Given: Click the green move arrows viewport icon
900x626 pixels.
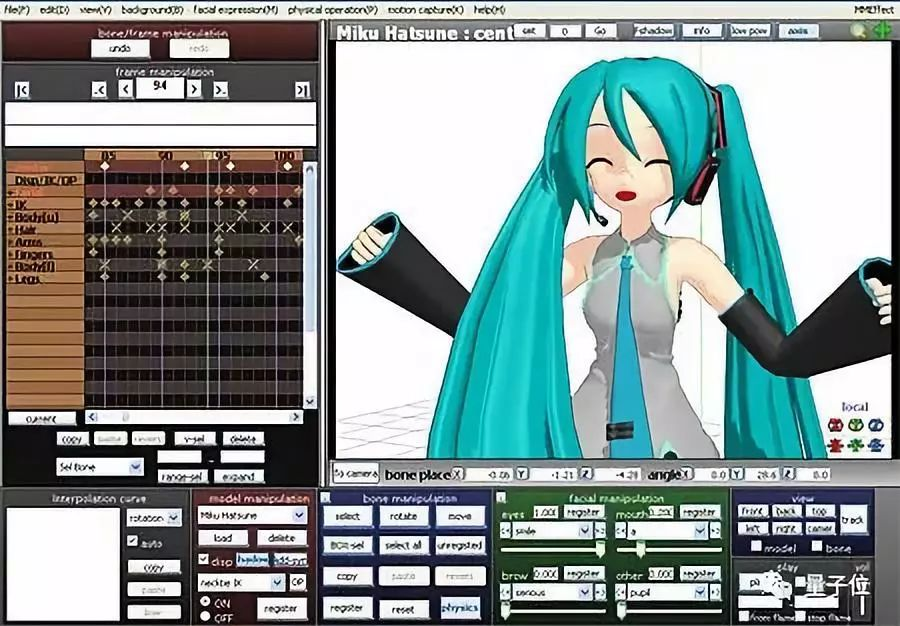Looking at the screenshot, I should click(881, 31).
